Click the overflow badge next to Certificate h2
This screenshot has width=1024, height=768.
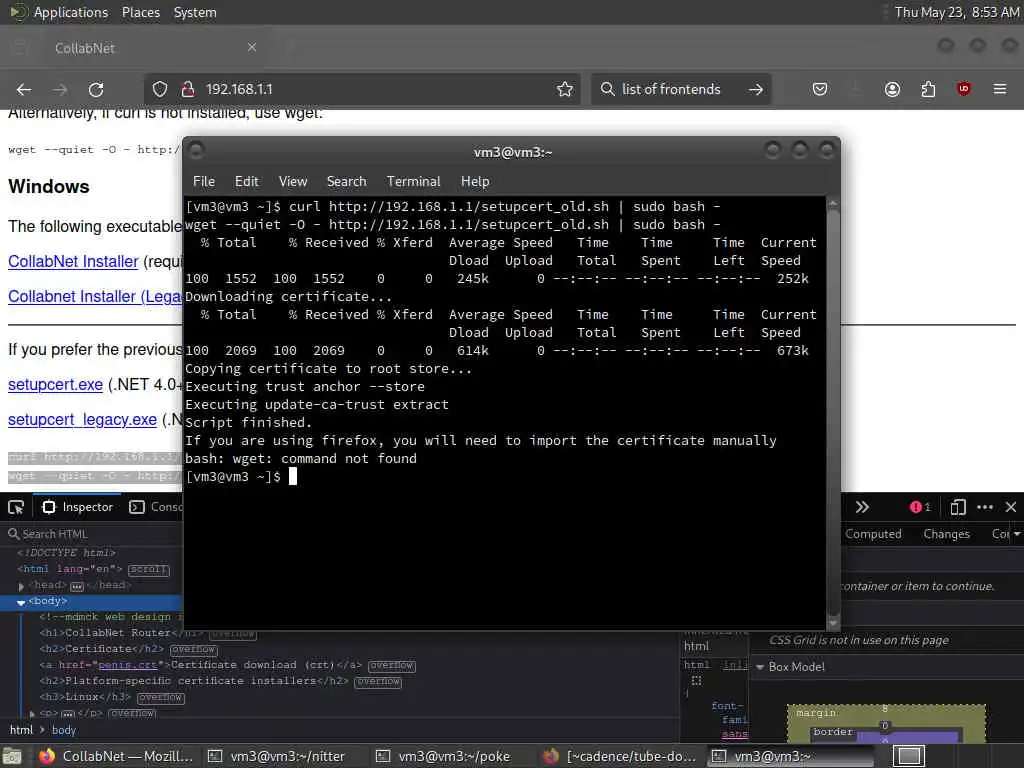(x=193, y=650)
